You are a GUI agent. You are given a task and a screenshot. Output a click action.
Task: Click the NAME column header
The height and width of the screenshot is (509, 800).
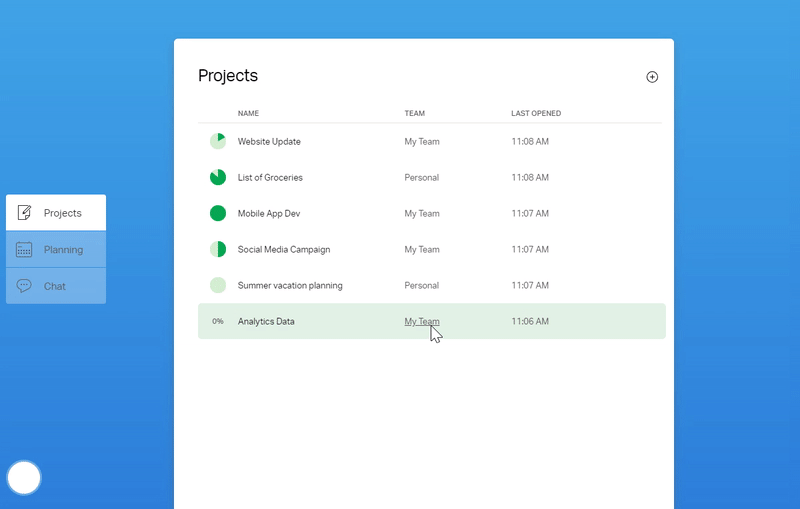click(x=248, y=113)
